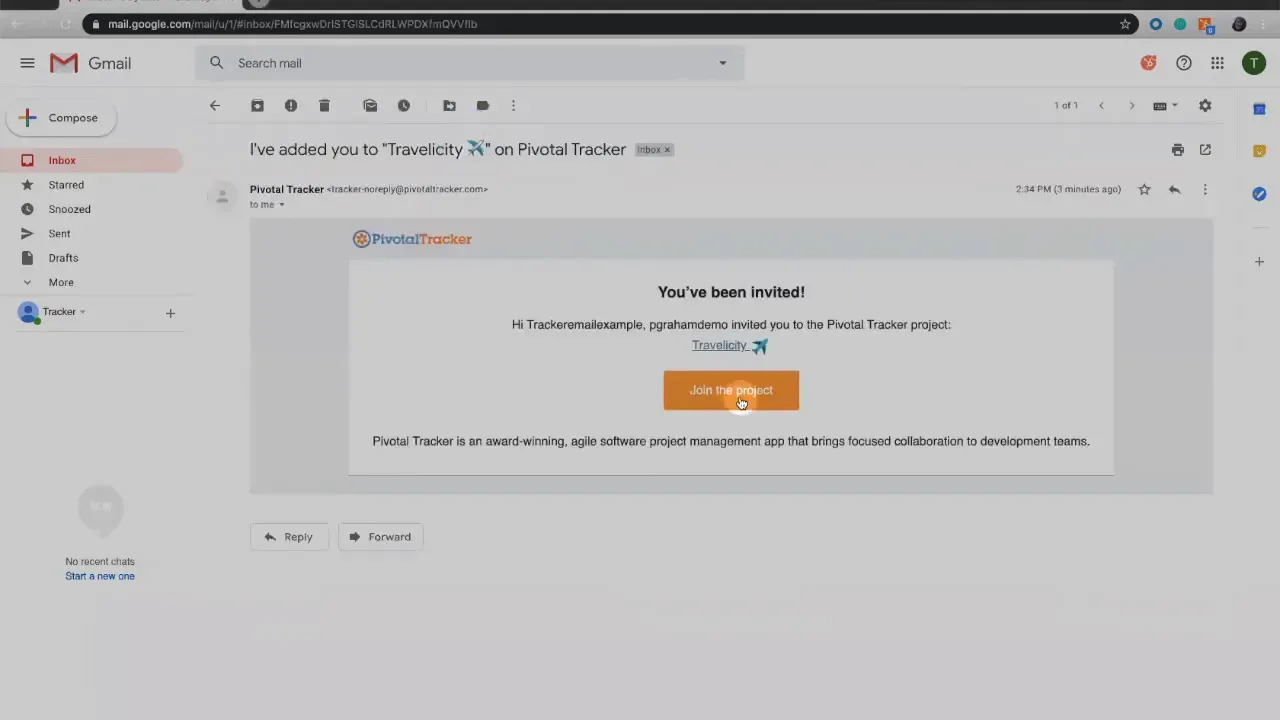Report this message as spam

[290, 105]
